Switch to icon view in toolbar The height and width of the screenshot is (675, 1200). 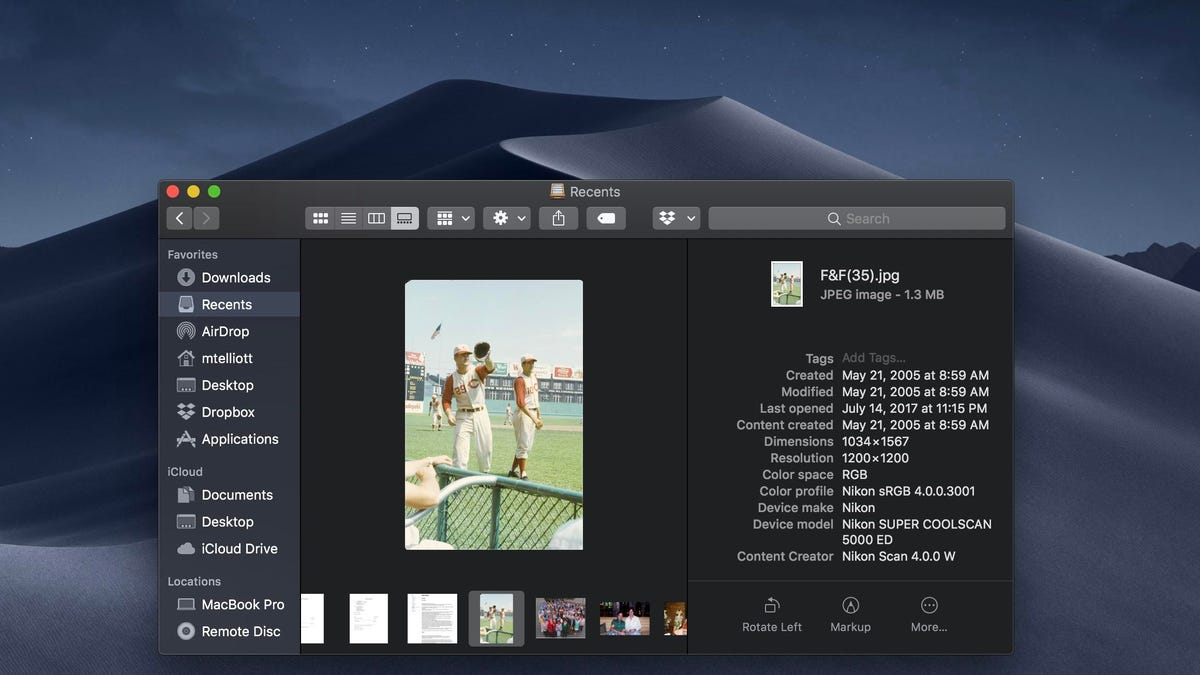pyautogui.click(x=321, y=218)
